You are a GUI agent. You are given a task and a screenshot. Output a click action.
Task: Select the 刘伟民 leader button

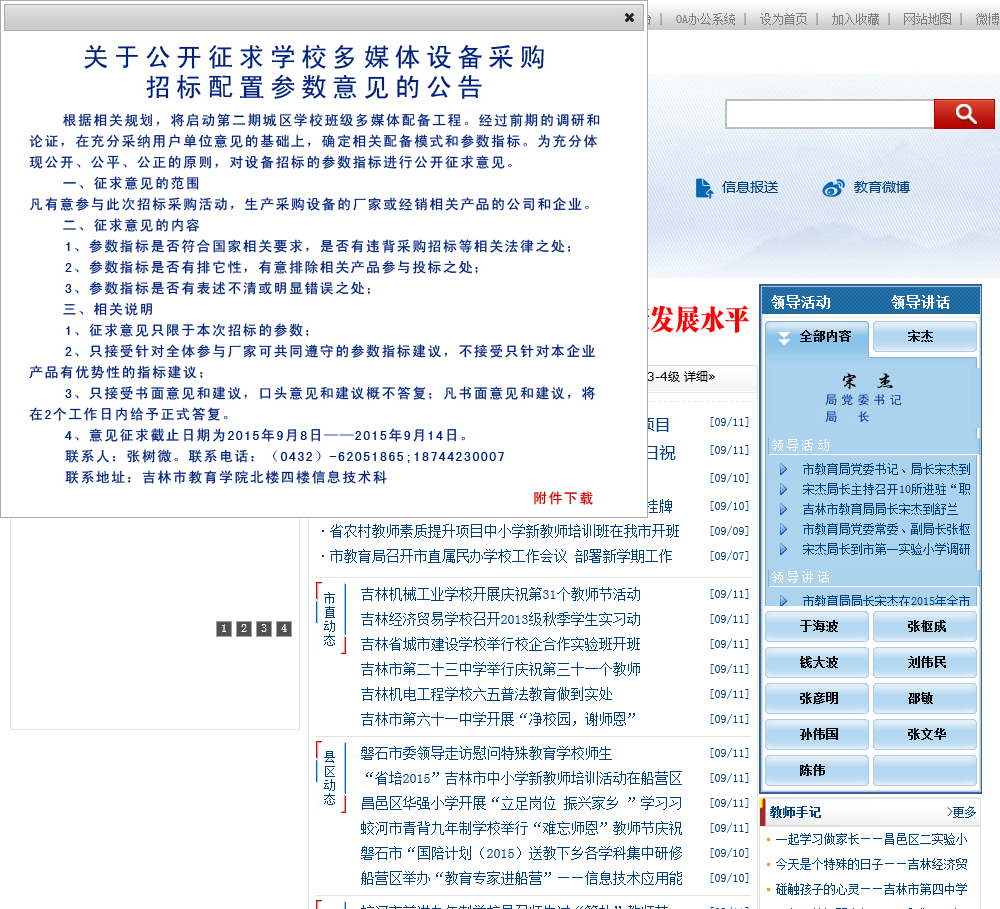(924, 662)
